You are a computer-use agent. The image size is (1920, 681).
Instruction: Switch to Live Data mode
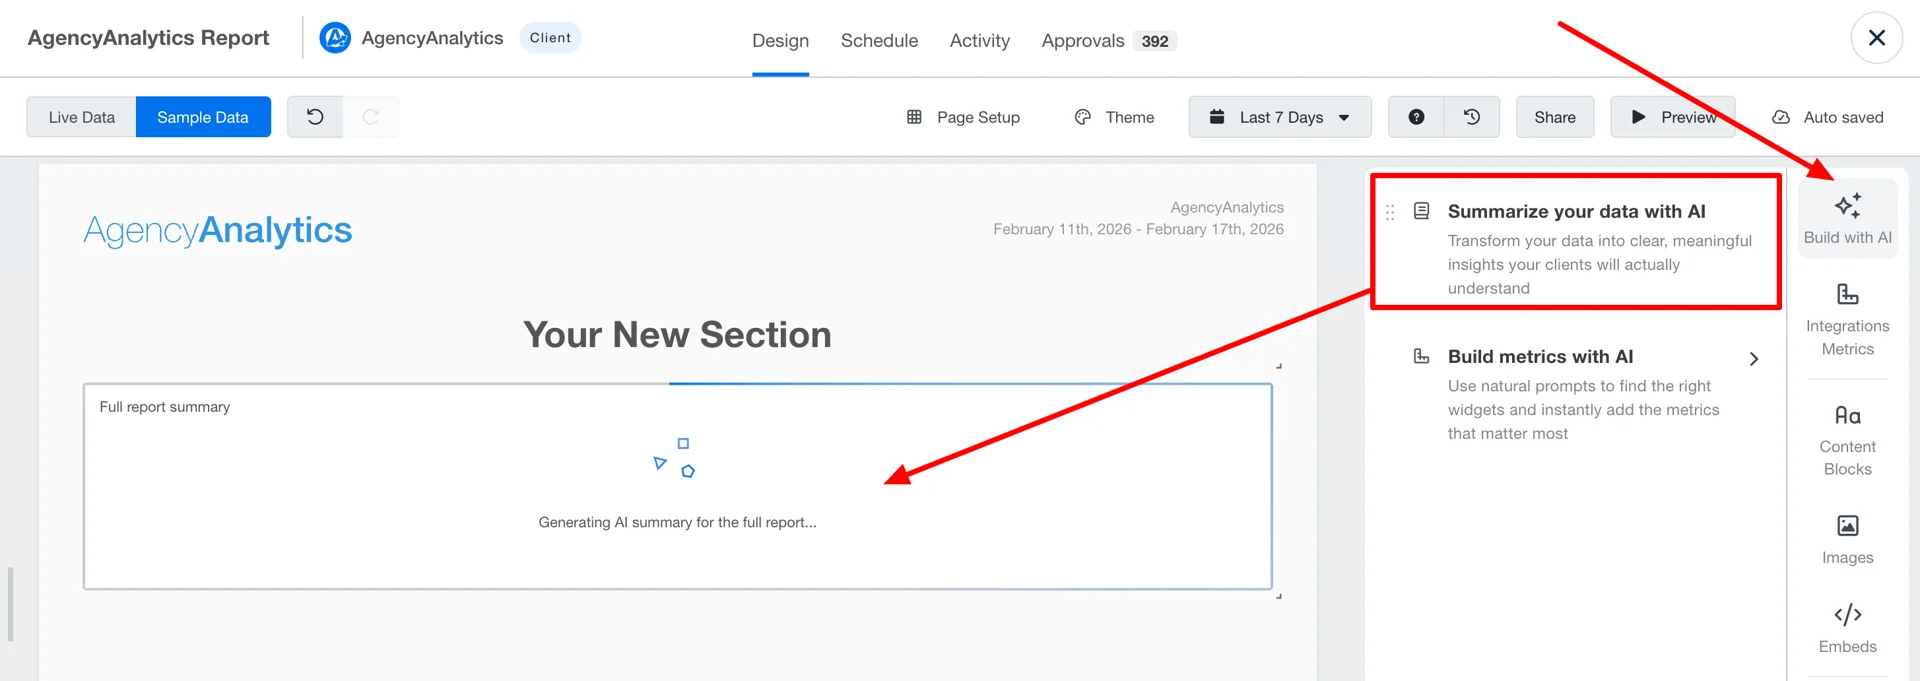coord(82,117)
